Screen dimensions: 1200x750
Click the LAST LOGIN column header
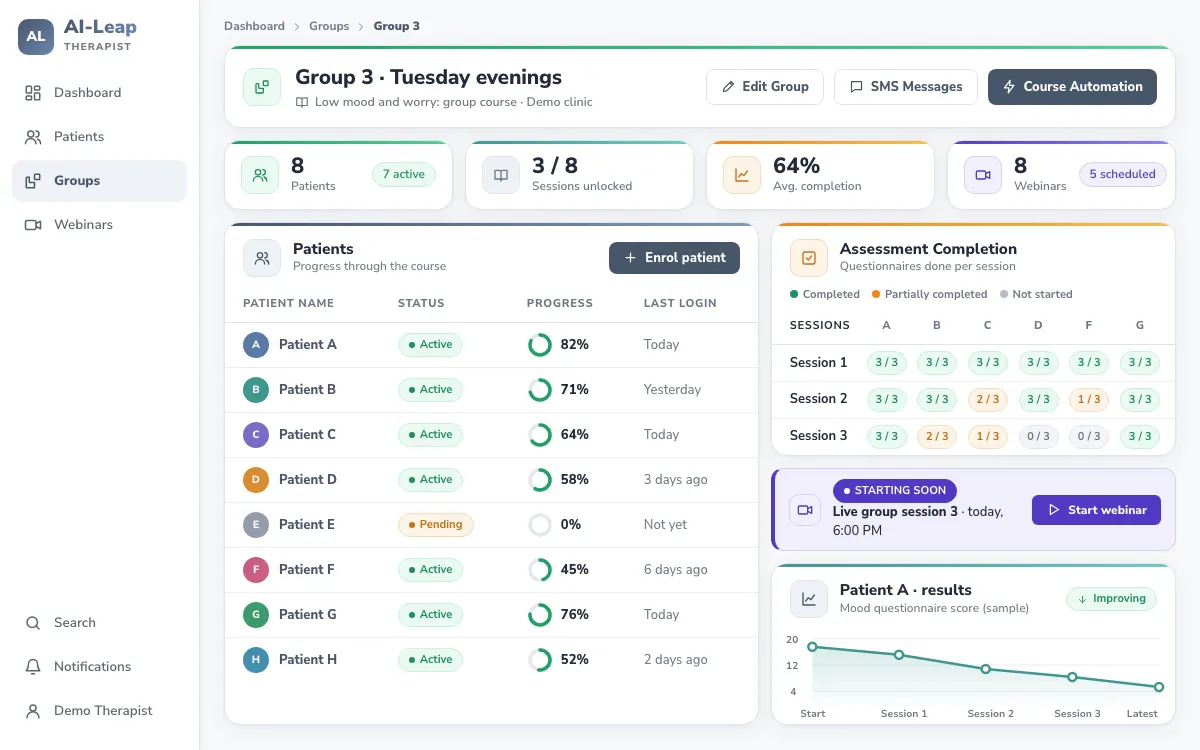pos(680,303)
